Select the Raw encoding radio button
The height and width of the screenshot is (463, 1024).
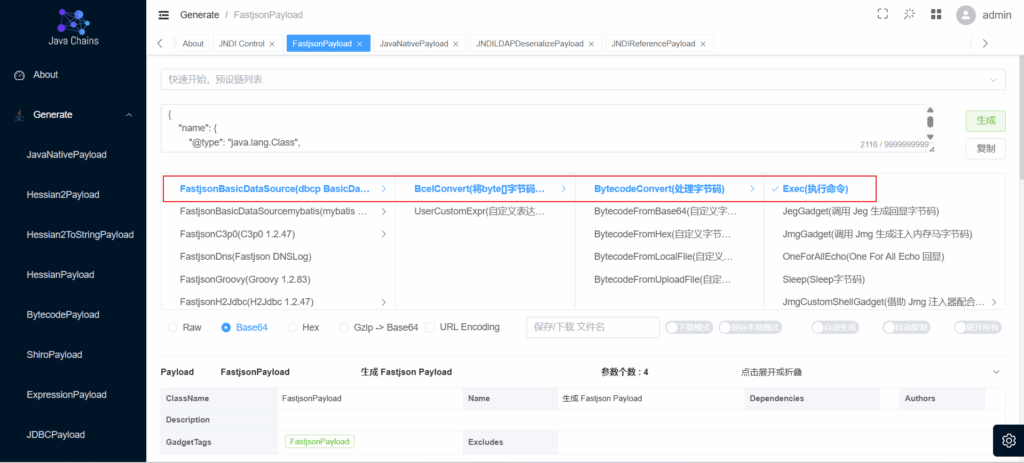[x=173, y=327]
